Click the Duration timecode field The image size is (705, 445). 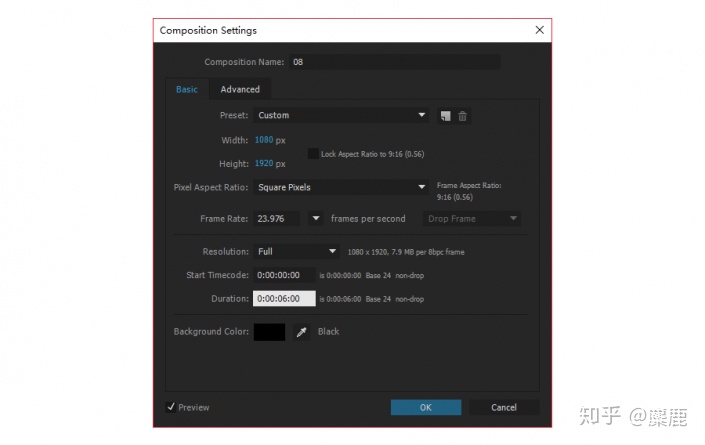coord(284,298)
